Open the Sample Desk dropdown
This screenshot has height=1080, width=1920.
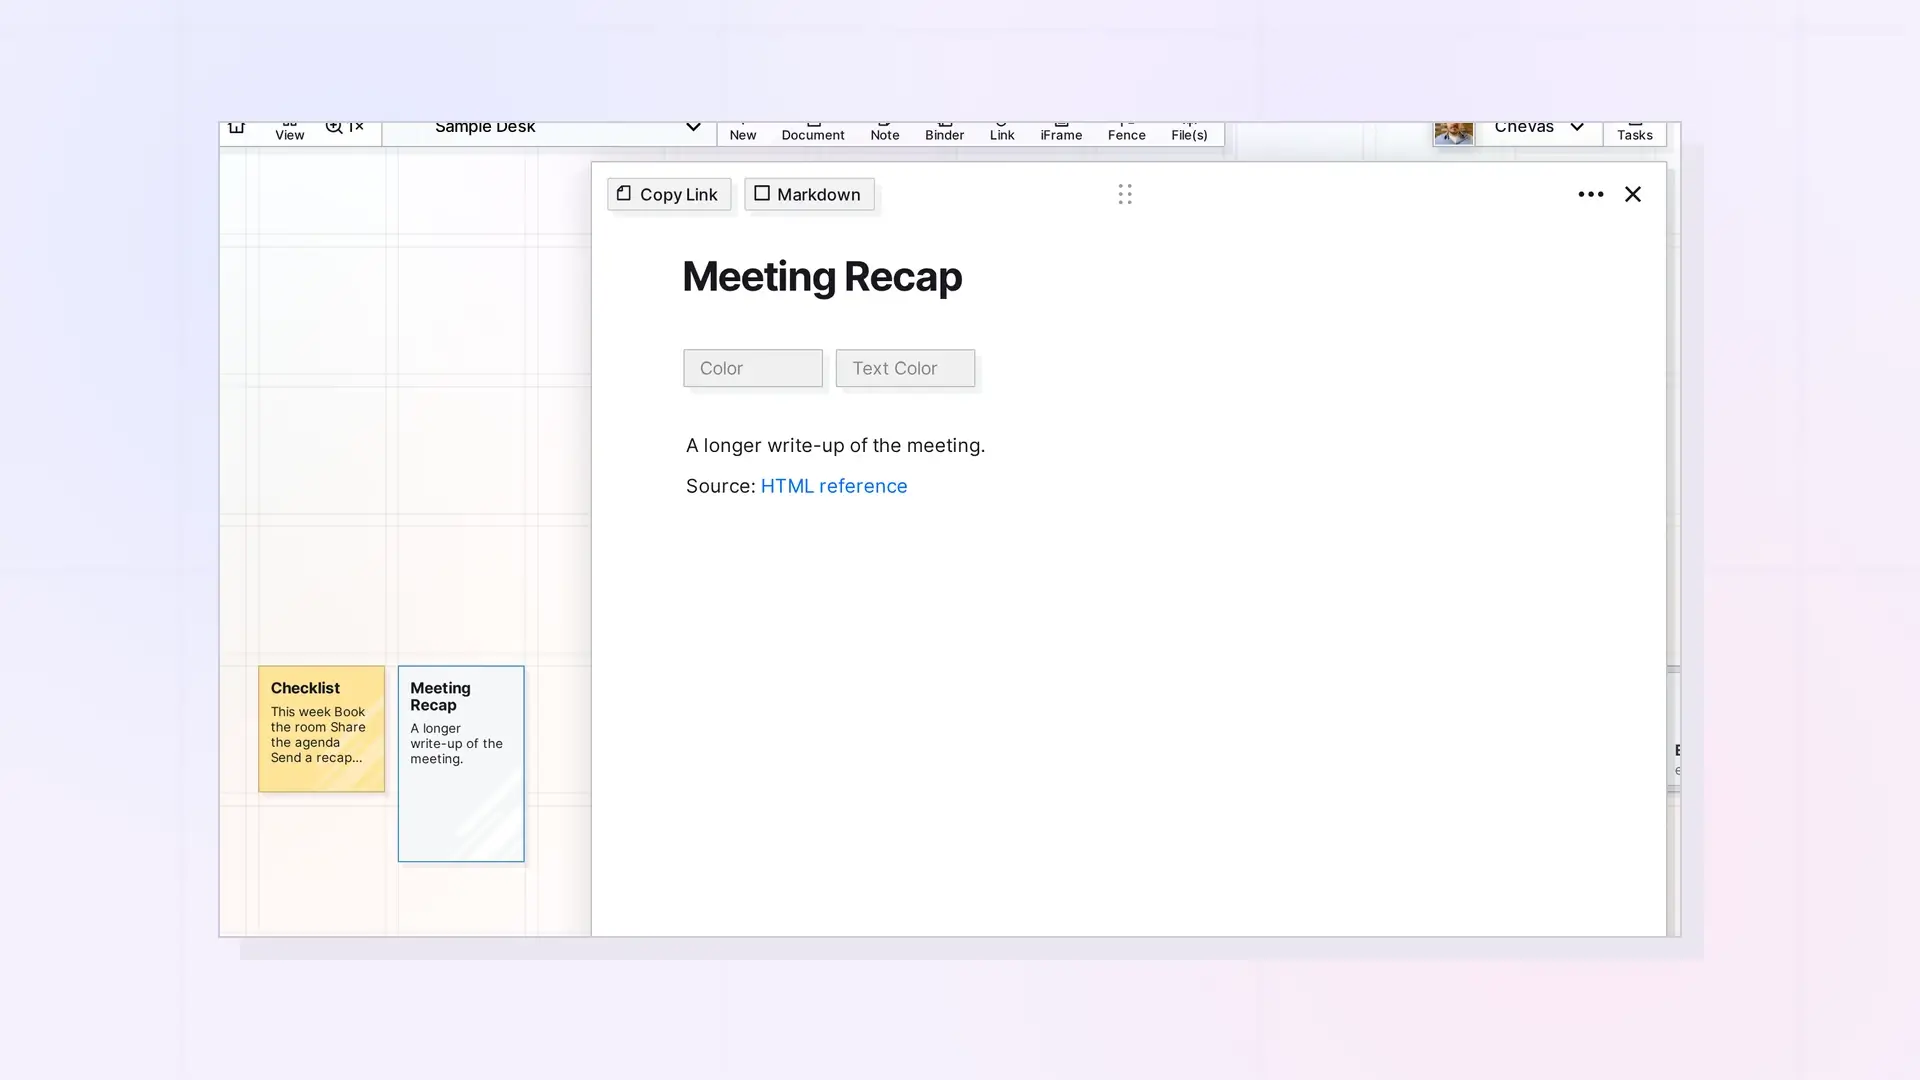point(549,134)
